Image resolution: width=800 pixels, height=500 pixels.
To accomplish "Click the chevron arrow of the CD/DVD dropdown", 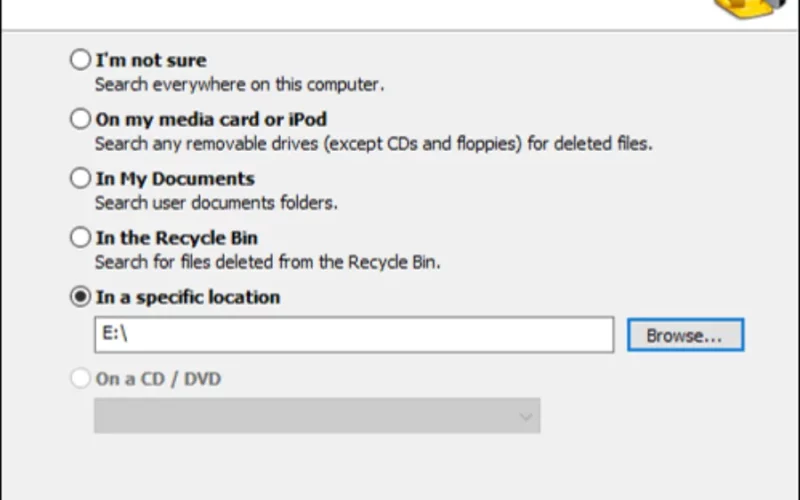I will point(526,417).
